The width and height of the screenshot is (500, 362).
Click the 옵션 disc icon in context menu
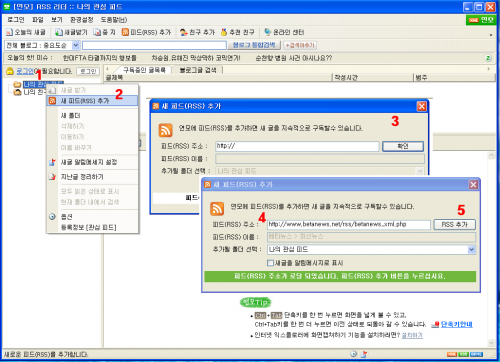[52, 217]
